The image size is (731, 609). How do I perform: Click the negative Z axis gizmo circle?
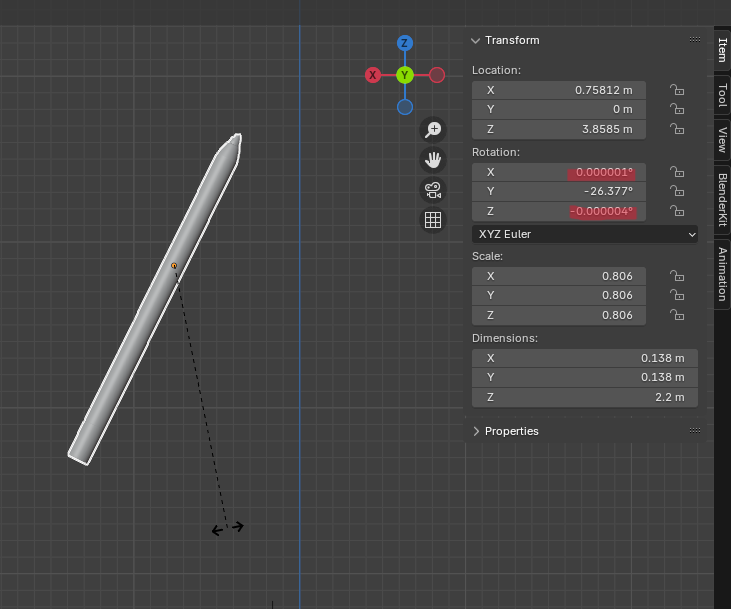405,107
